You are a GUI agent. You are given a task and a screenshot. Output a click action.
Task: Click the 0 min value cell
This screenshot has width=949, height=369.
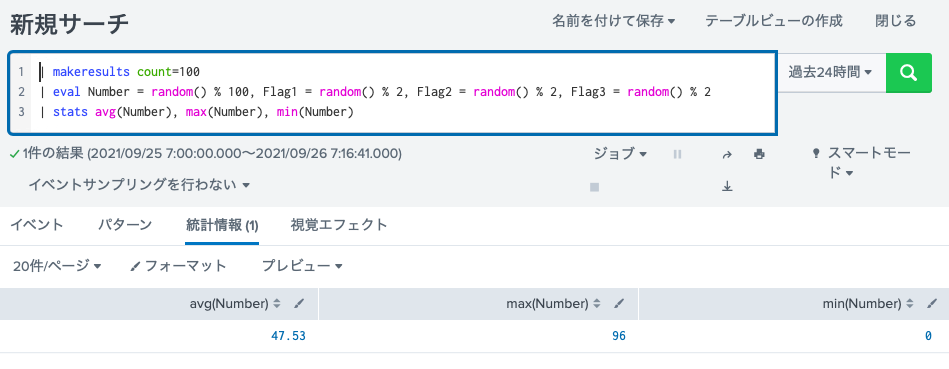[x=928, y=336]
